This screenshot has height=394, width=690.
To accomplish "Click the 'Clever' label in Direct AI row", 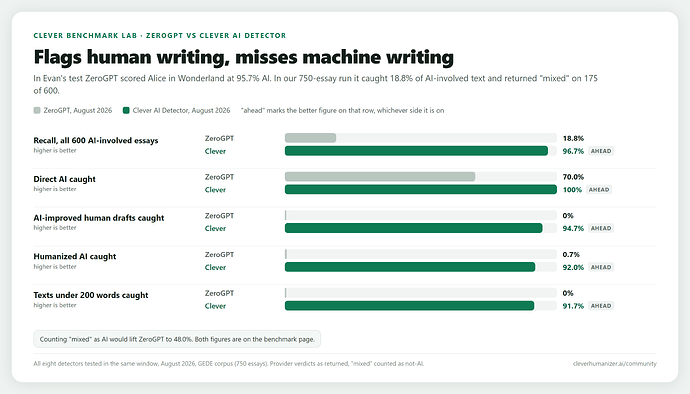I will [x=215, y=190].
